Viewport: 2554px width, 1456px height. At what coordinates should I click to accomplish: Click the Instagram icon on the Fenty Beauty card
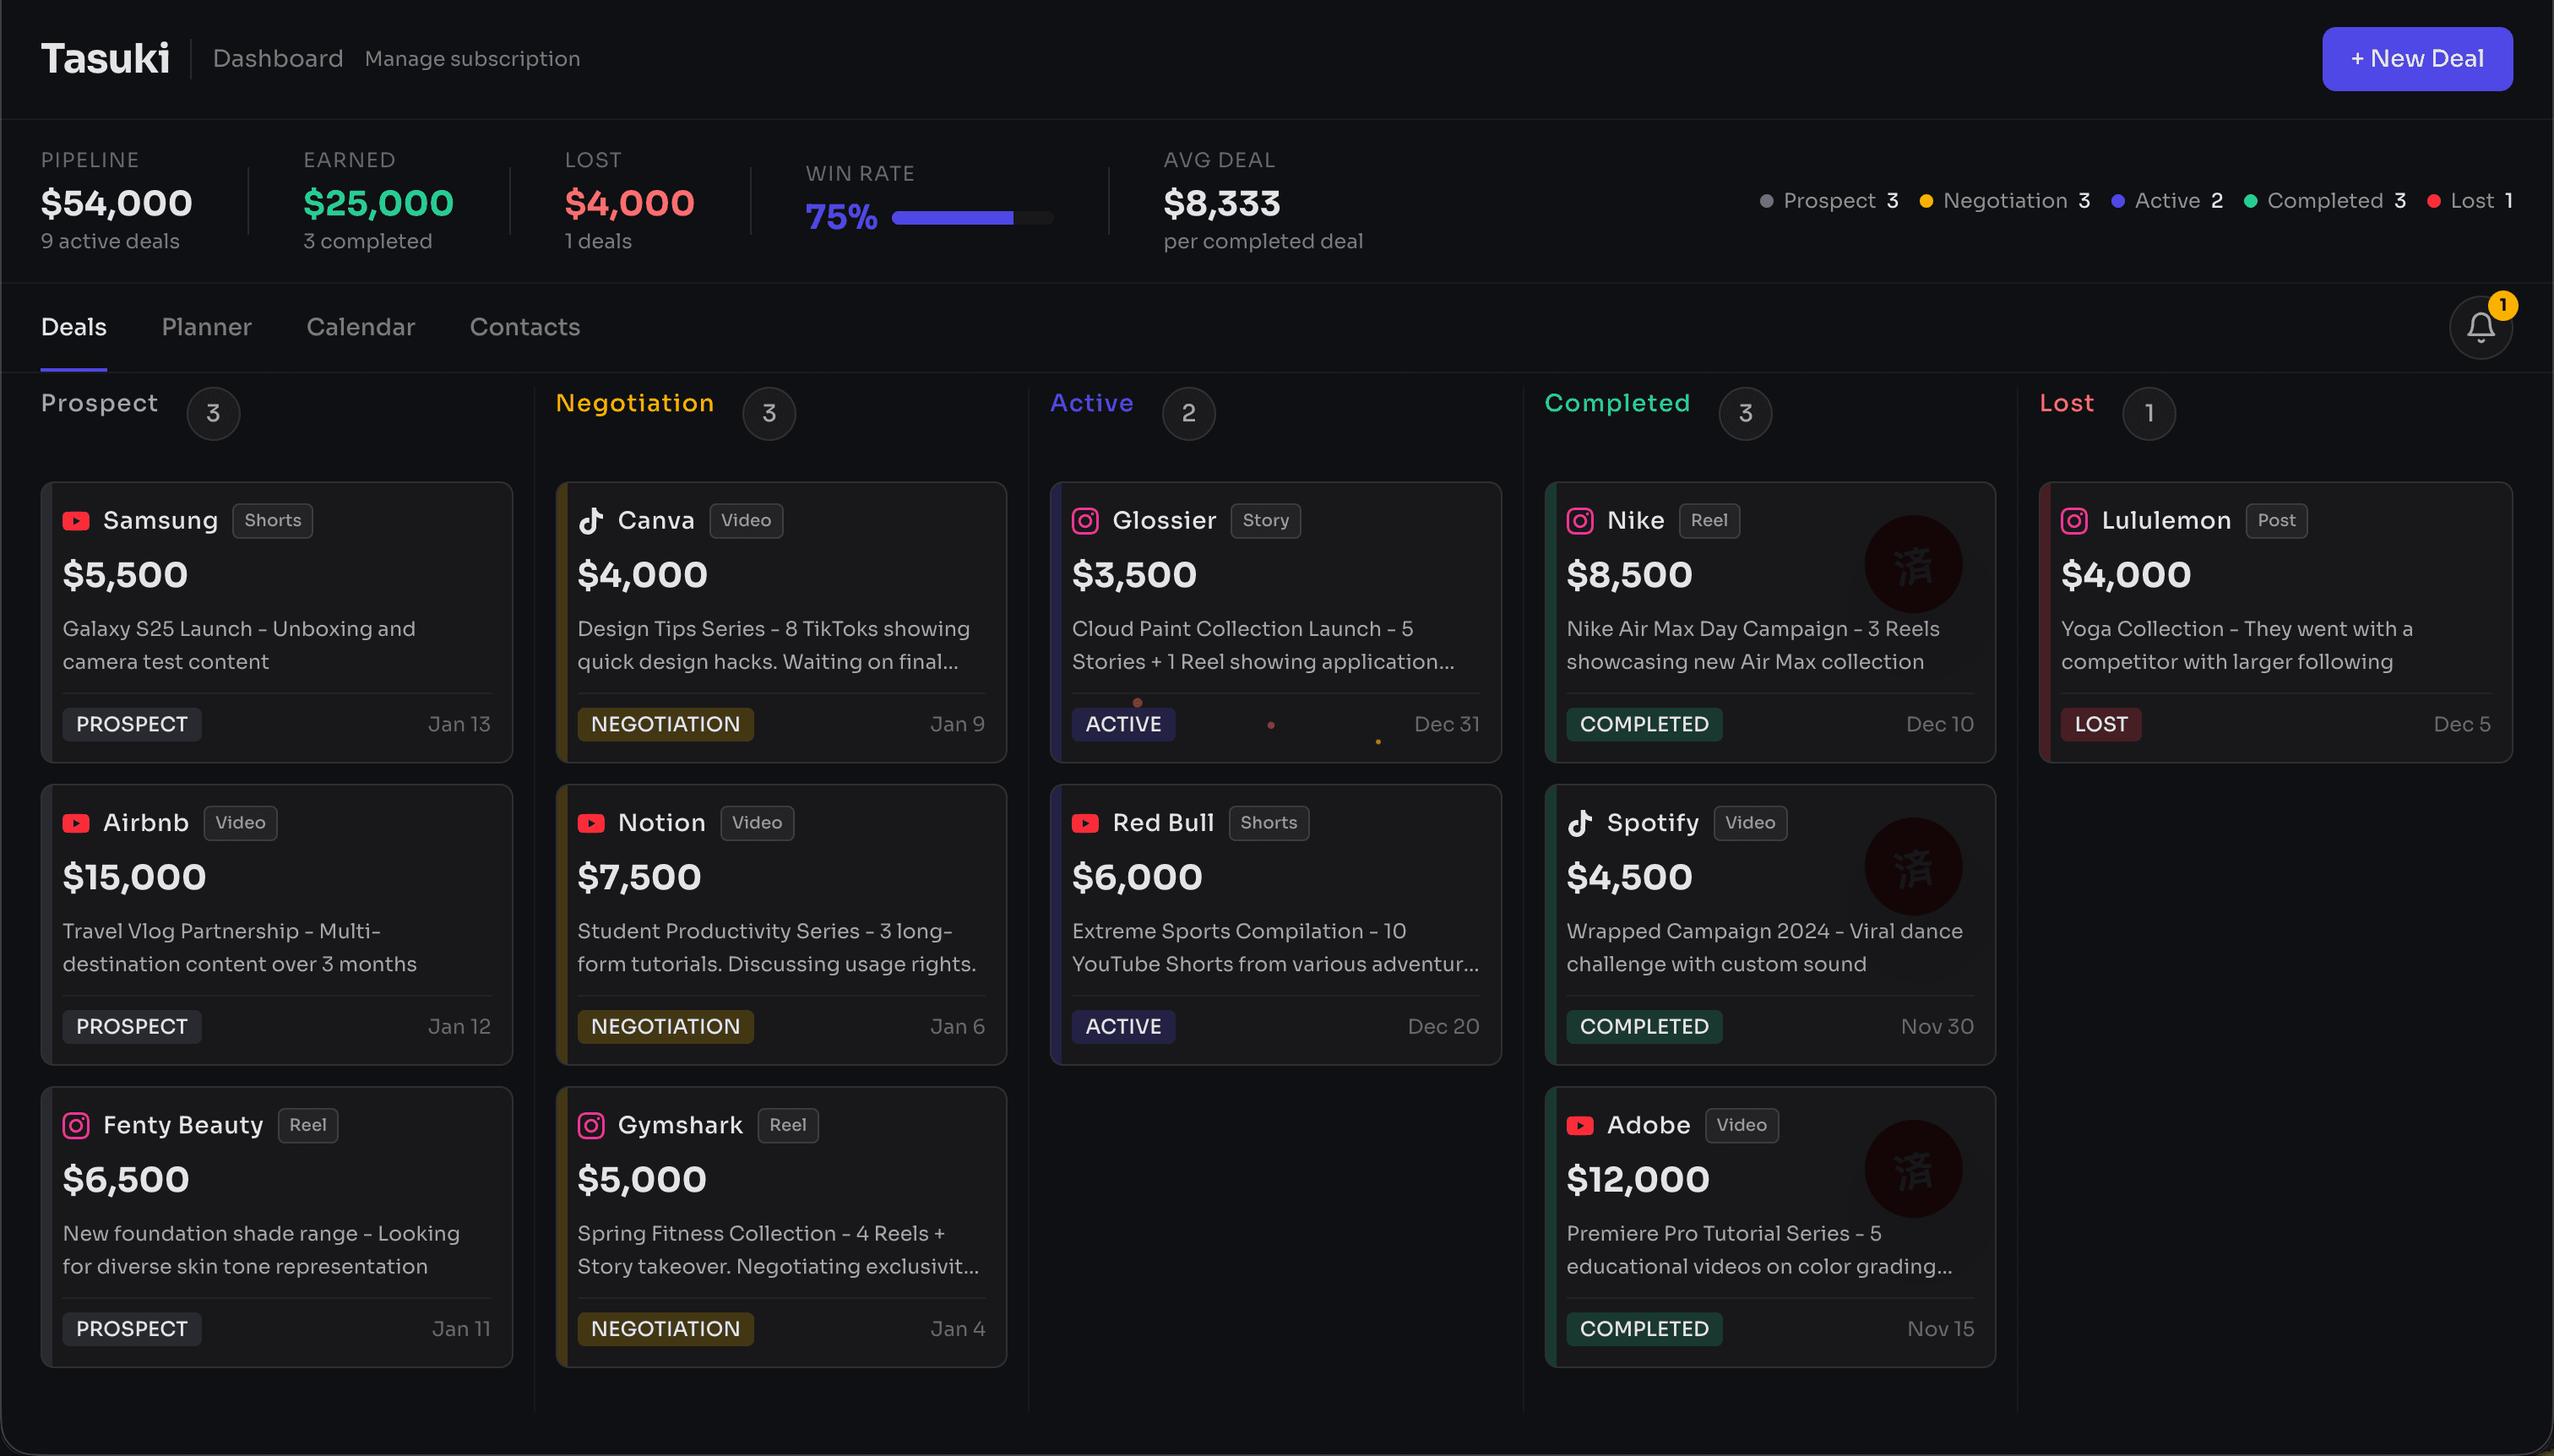pyautogui.click(x=76, y=1125)
